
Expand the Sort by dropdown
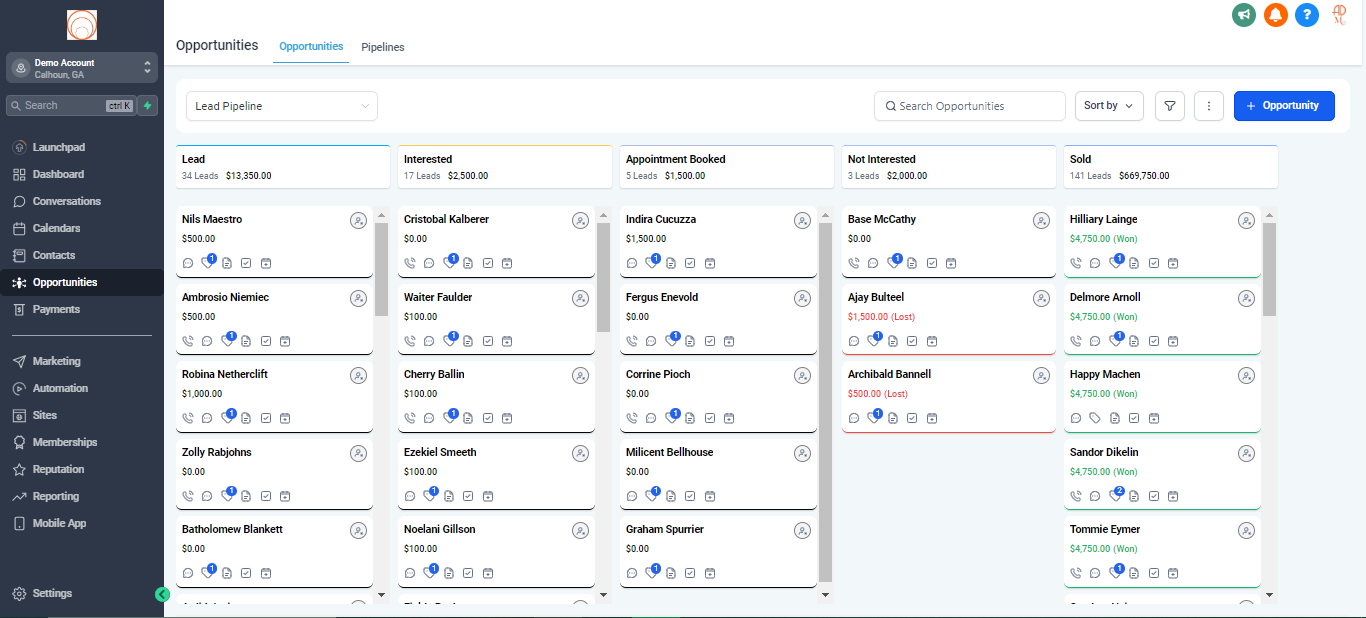[x=1109, y=106]
